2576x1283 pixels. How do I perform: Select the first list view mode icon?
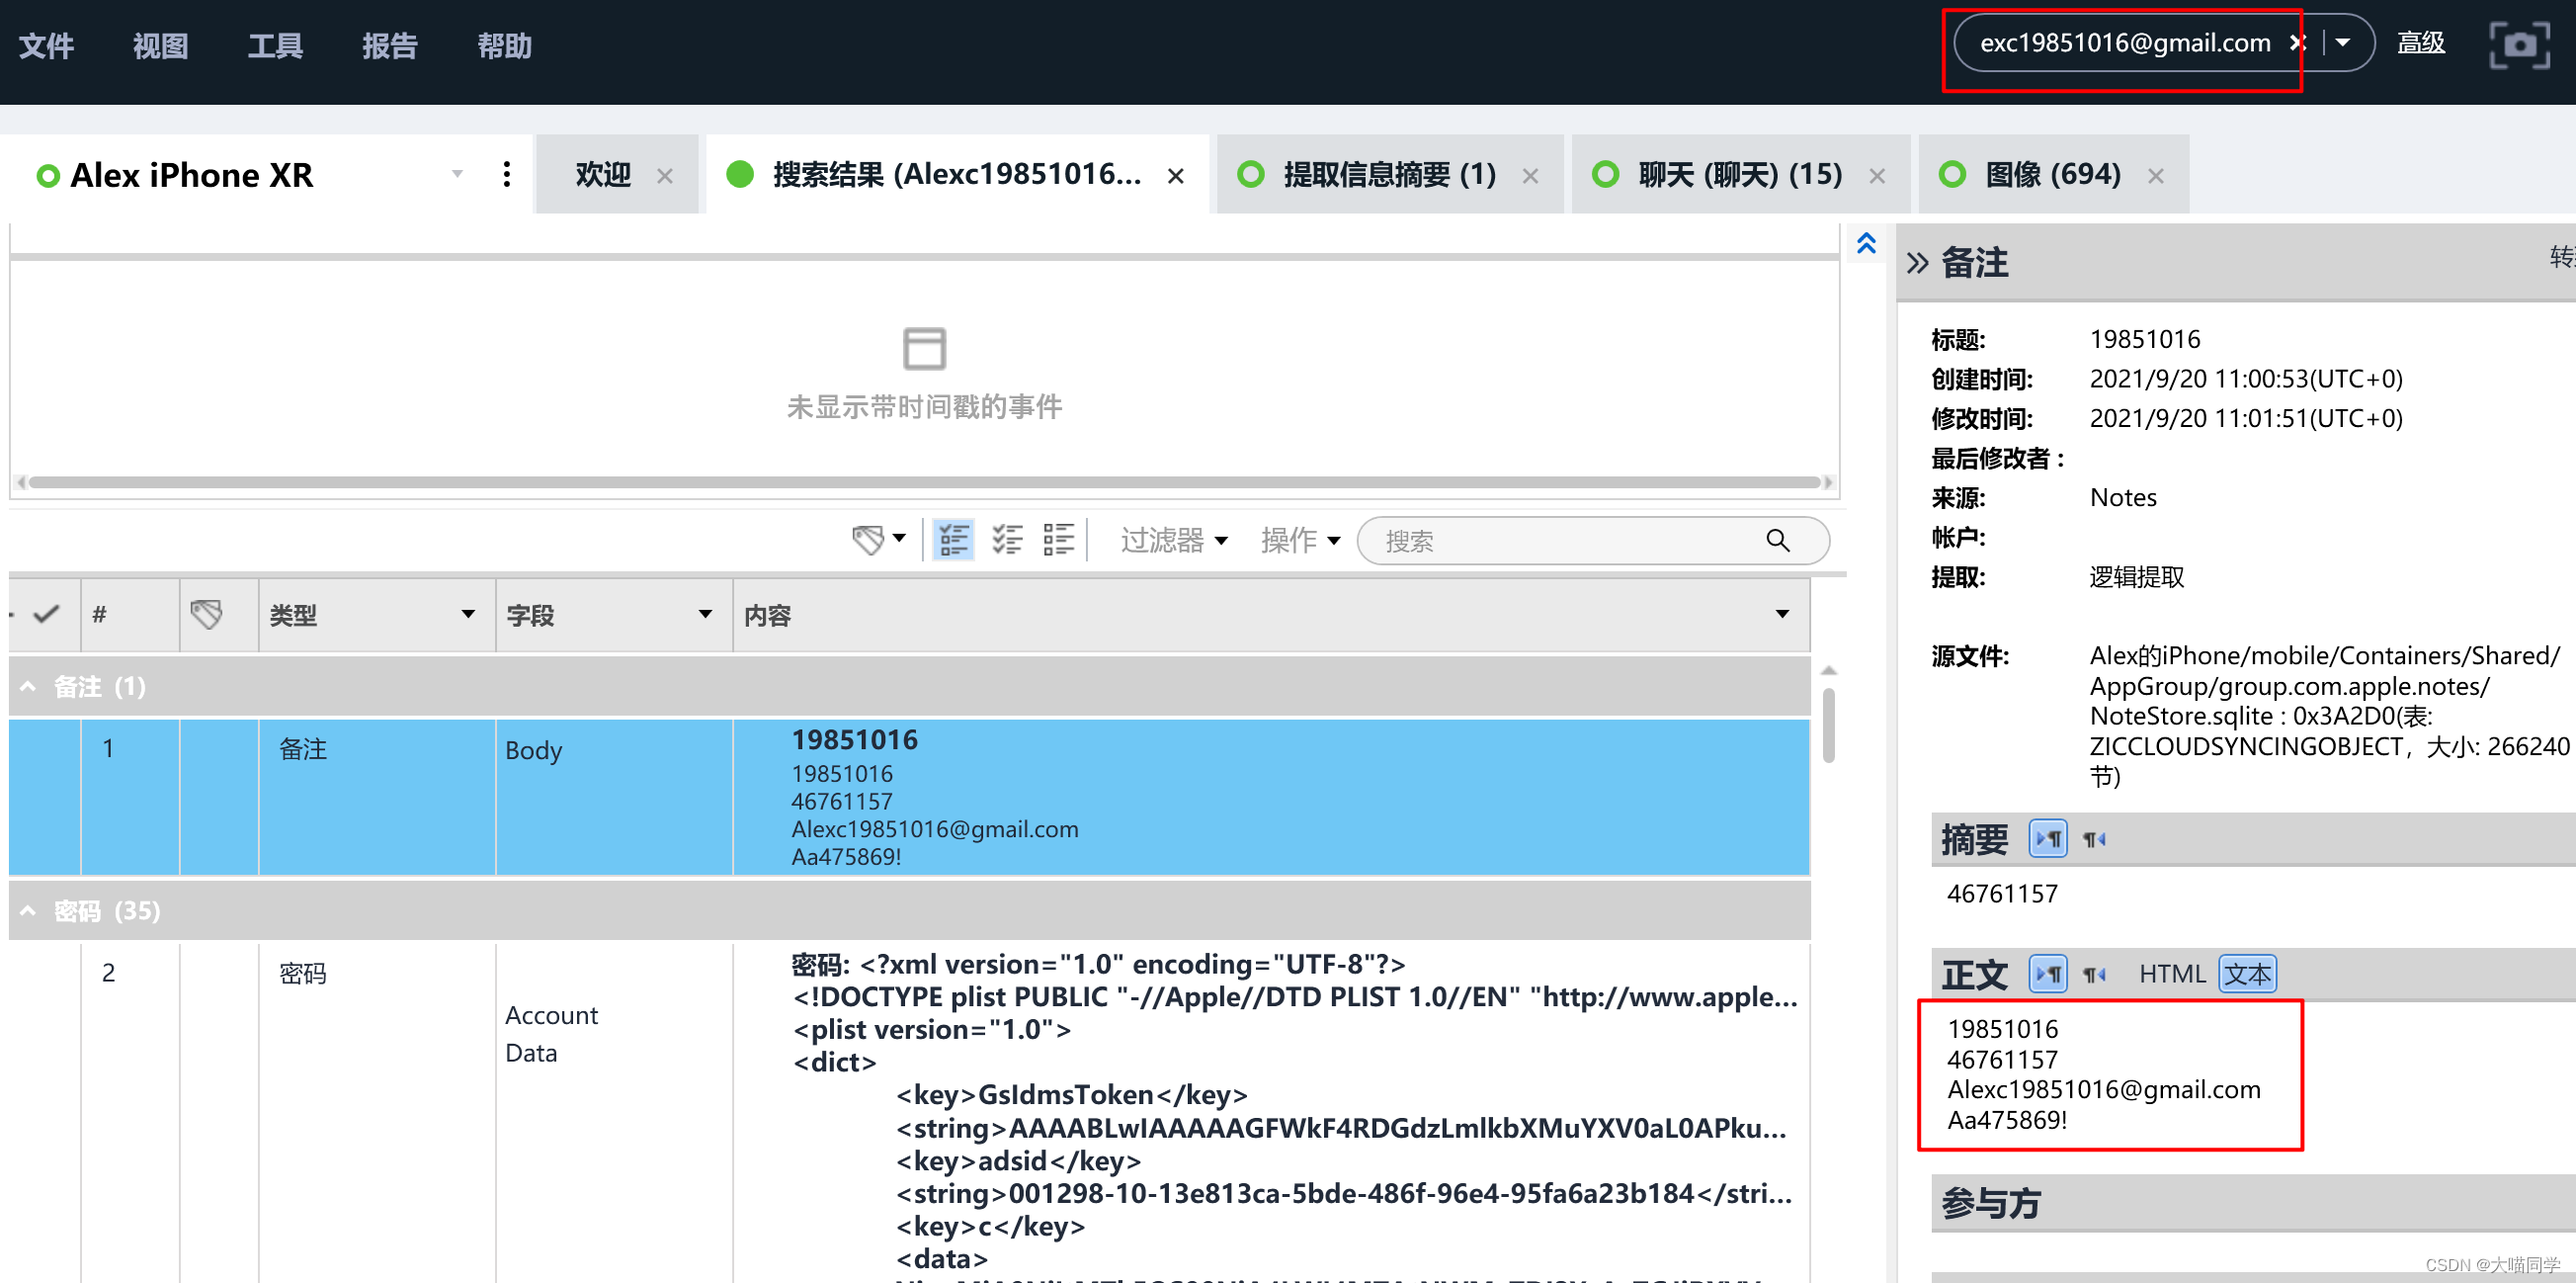[953, 539]
